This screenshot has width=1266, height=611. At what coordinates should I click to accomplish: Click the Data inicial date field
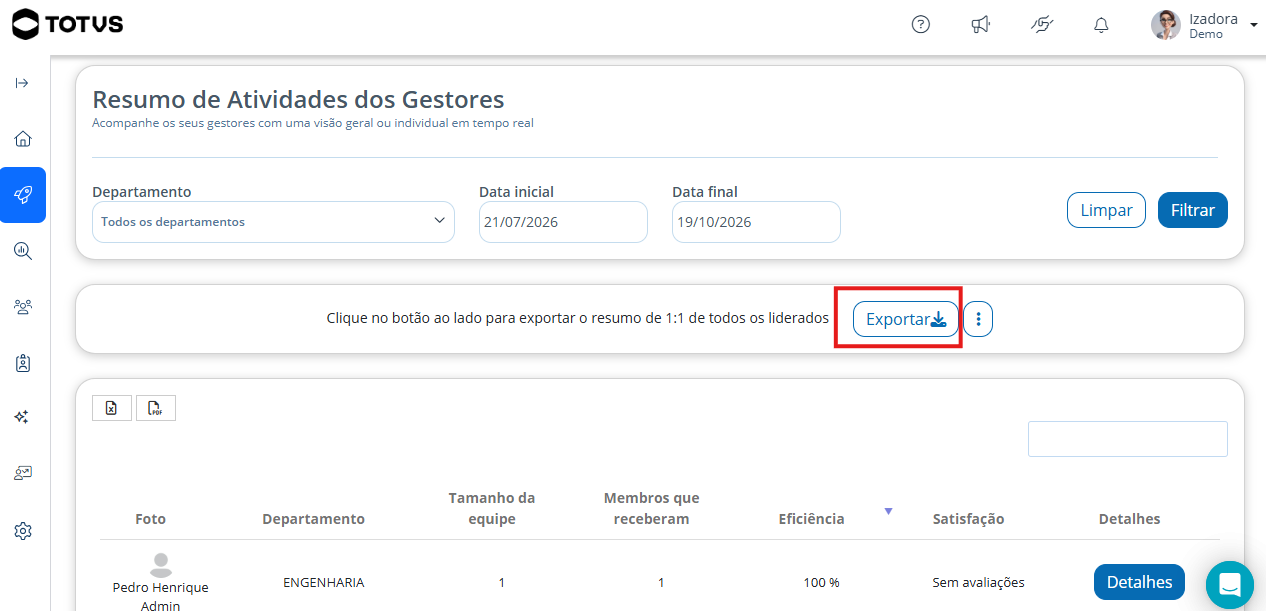pos(563,222)
